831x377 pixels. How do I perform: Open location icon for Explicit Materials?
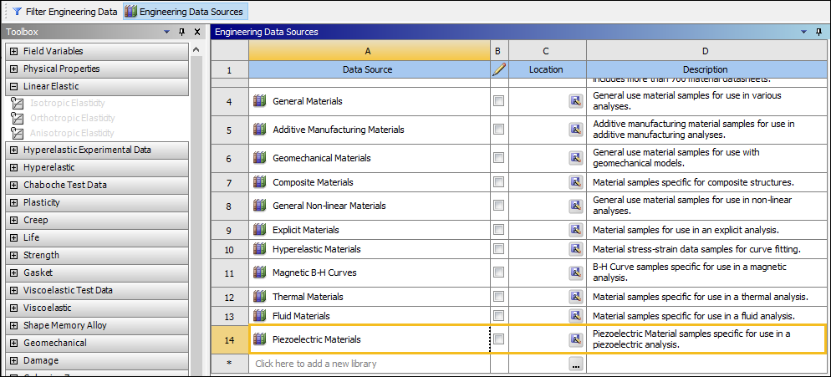pos(576,230)
